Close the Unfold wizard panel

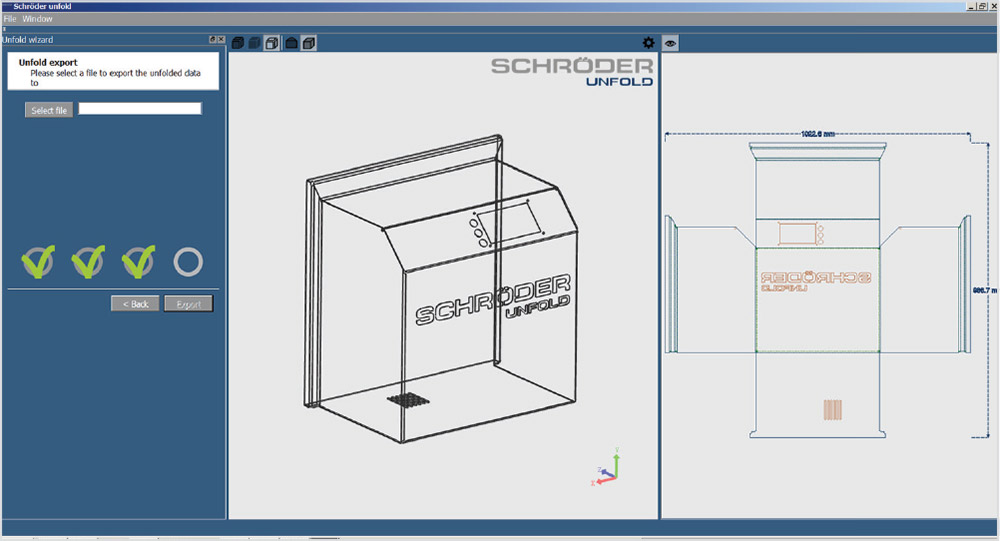[x=221, y=40]
